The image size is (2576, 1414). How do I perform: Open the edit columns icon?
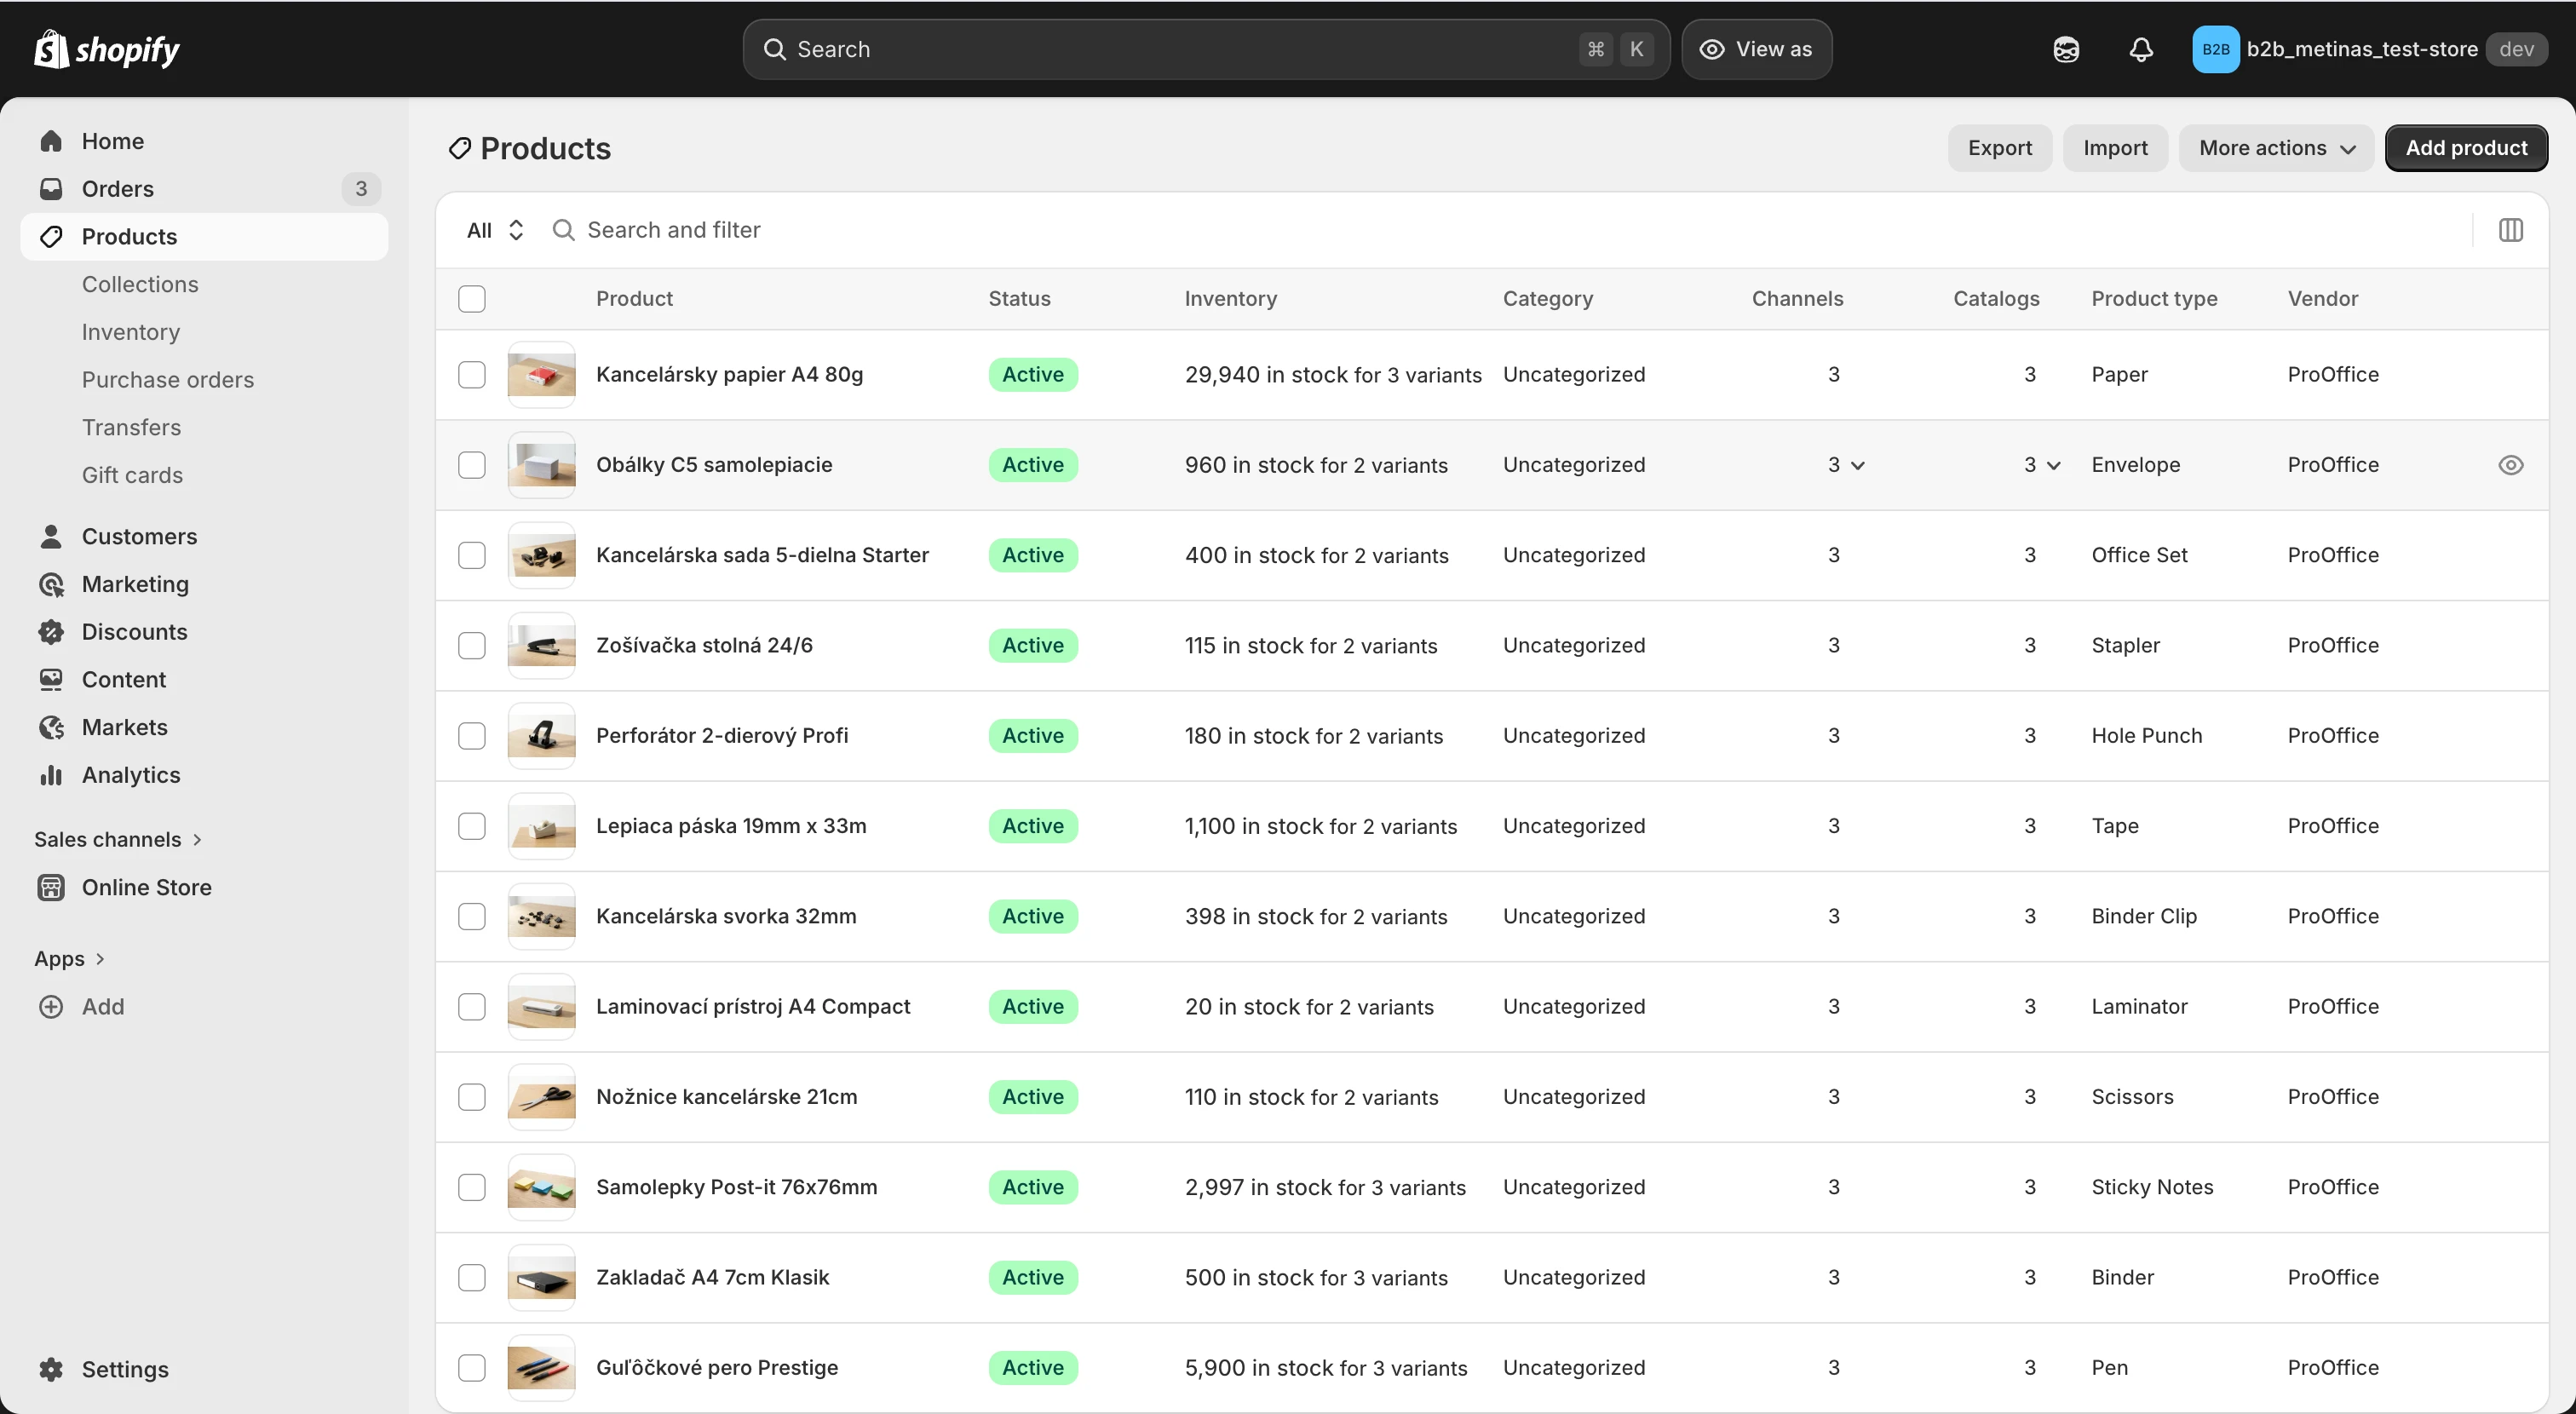pos(2511,230)
